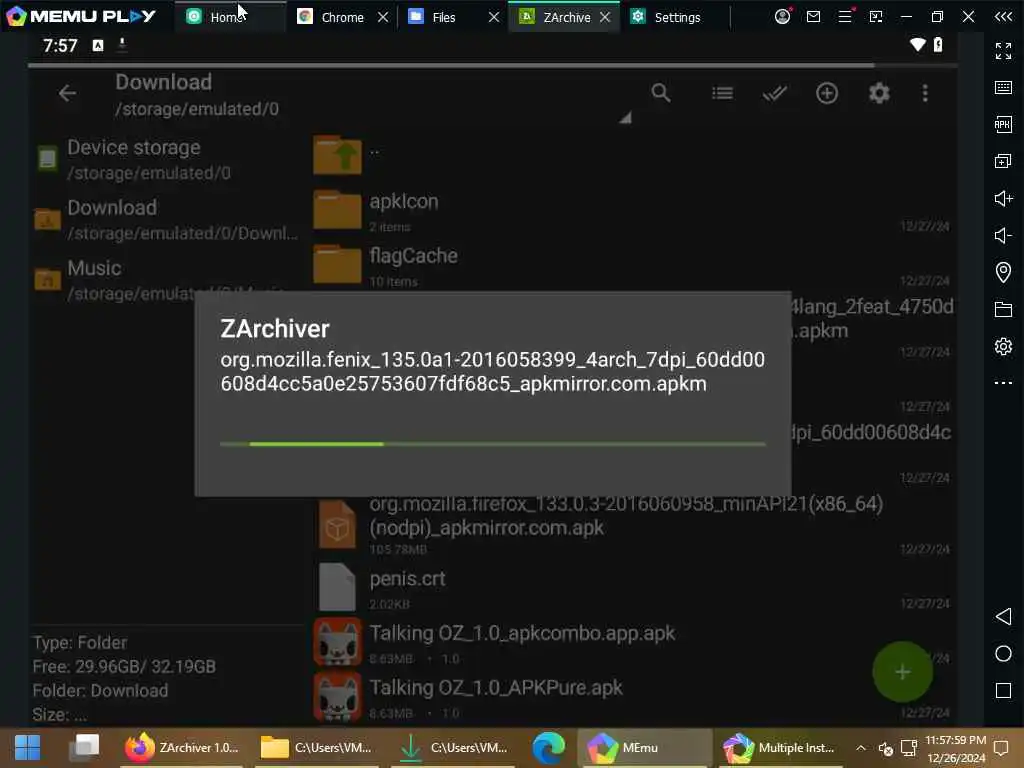Close the Files tab in MEmu
1024x768 pixels.
pos(494,17)
